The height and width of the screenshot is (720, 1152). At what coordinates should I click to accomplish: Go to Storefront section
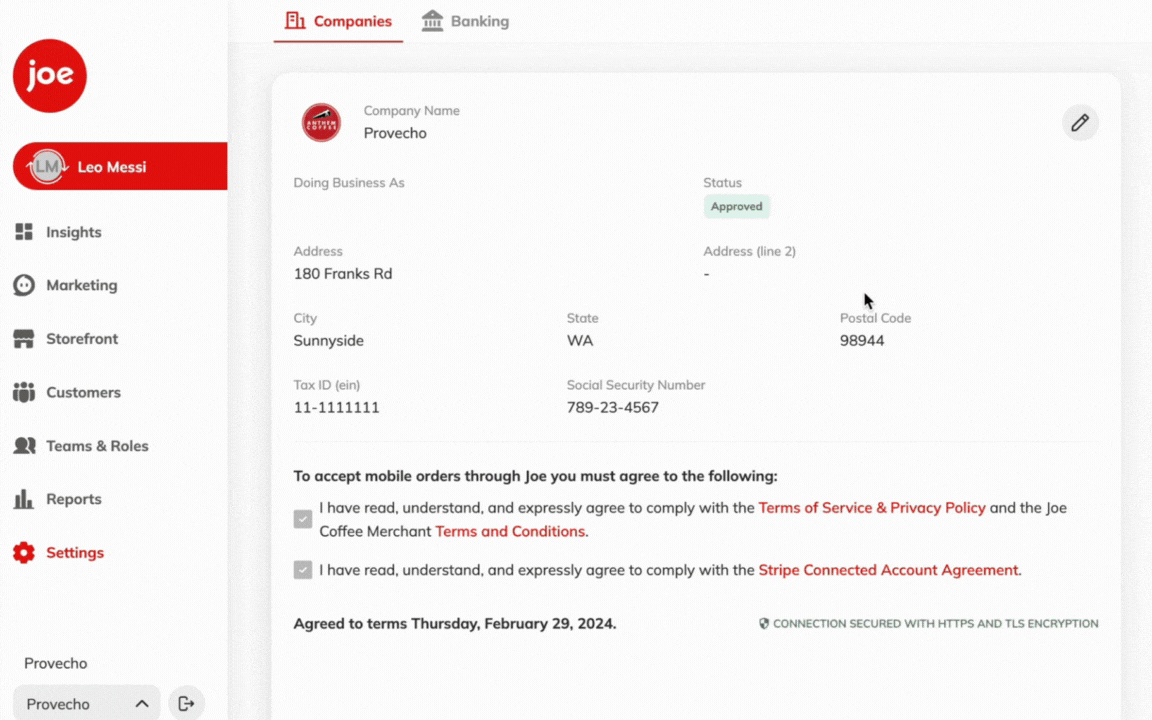(x=82, y=339)
